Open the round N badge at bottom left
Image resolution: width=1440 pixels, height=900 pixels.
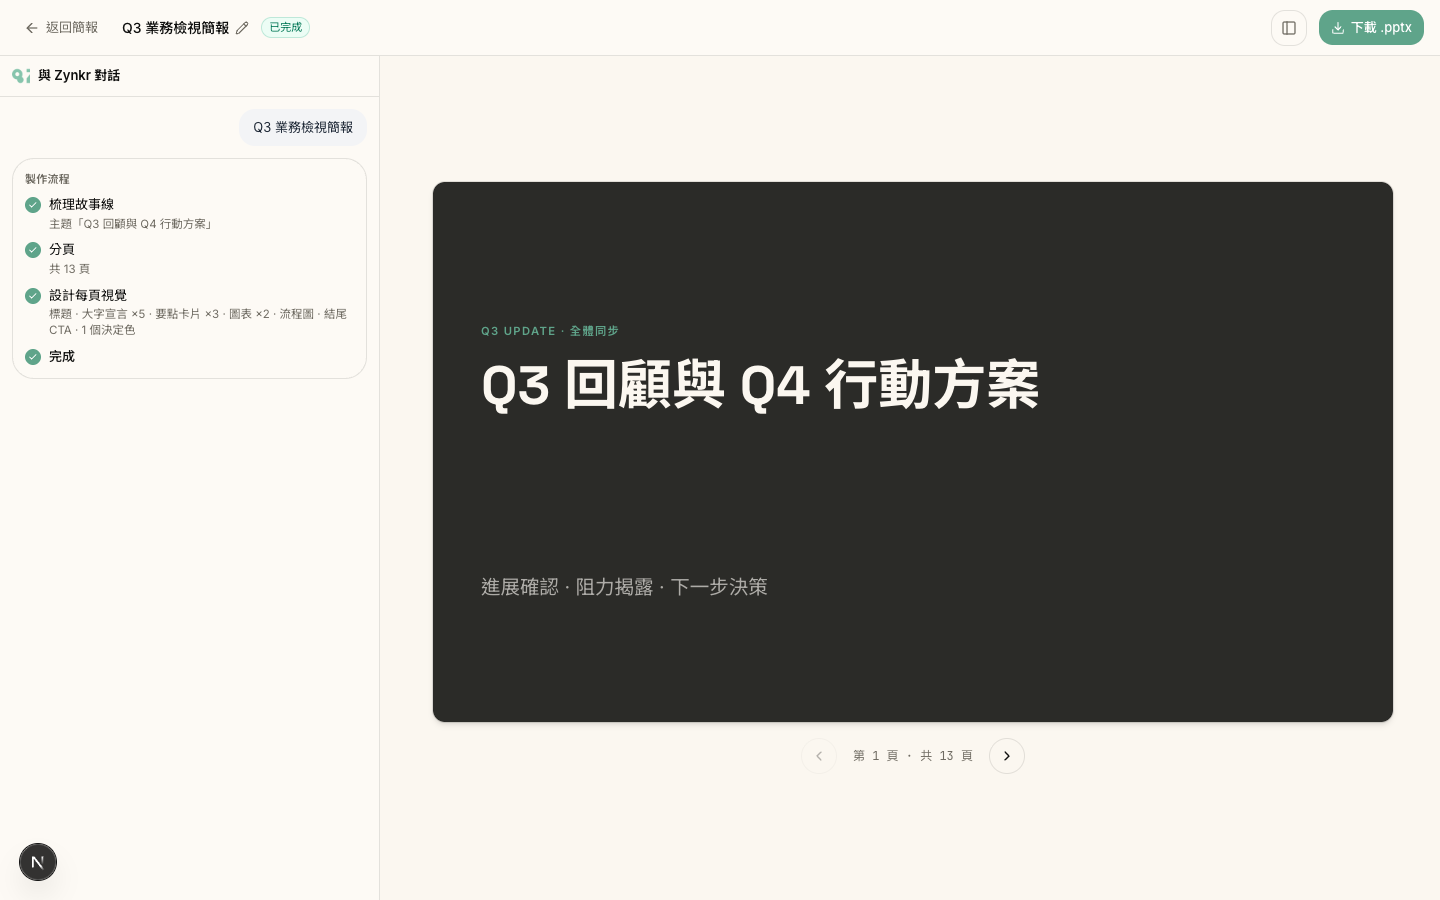38,862
